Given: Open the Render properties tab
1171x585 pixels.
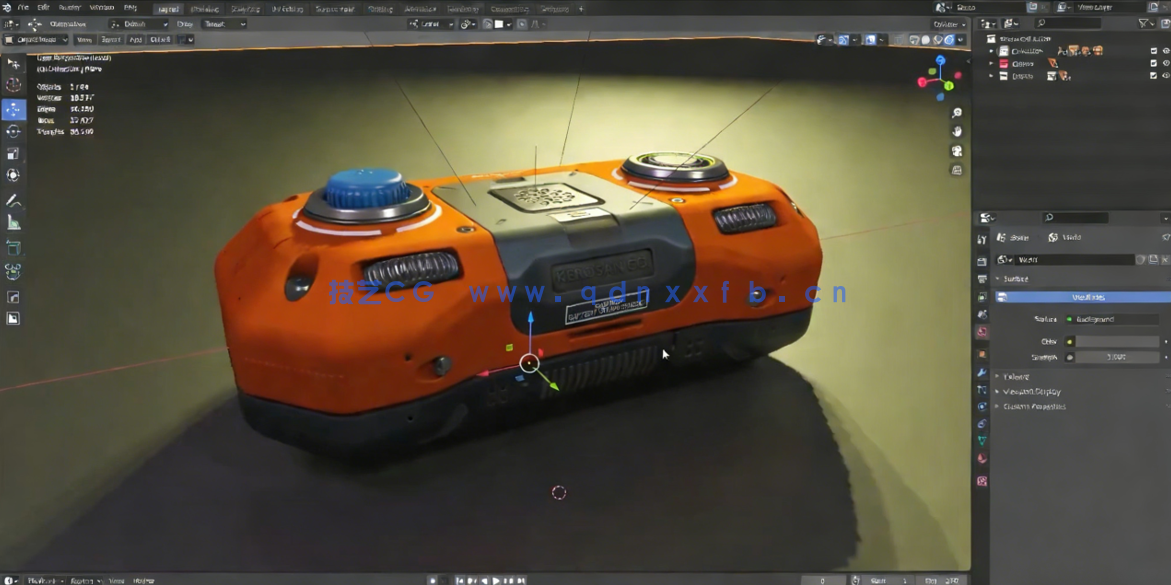Looking at the screenshot, I should click(983, 261).
